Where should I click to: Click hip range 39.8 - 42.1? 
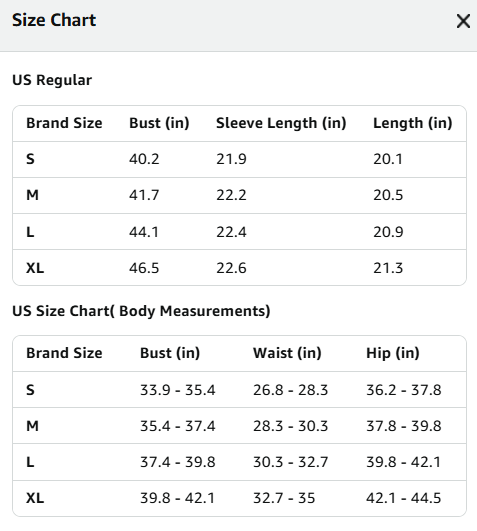(403, 462)
